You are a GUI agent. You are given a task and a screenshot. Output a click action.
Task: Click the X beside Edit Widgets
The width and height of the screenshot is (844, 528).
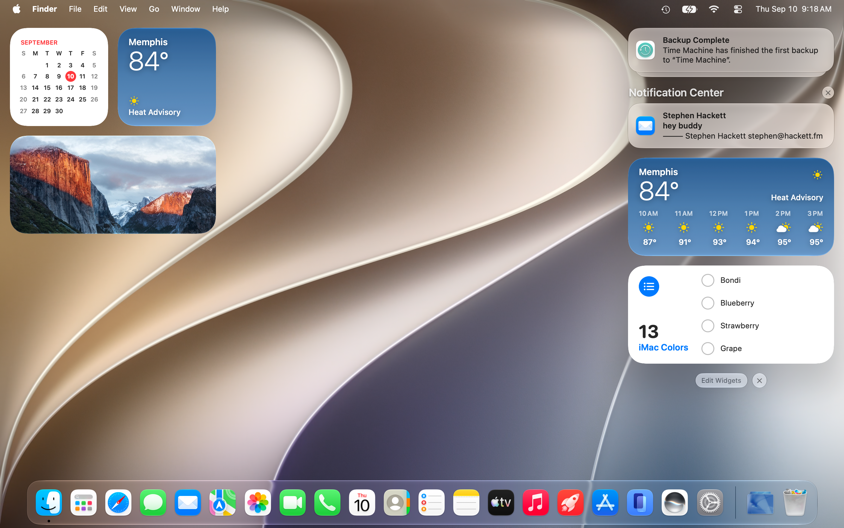click(759, 381)
